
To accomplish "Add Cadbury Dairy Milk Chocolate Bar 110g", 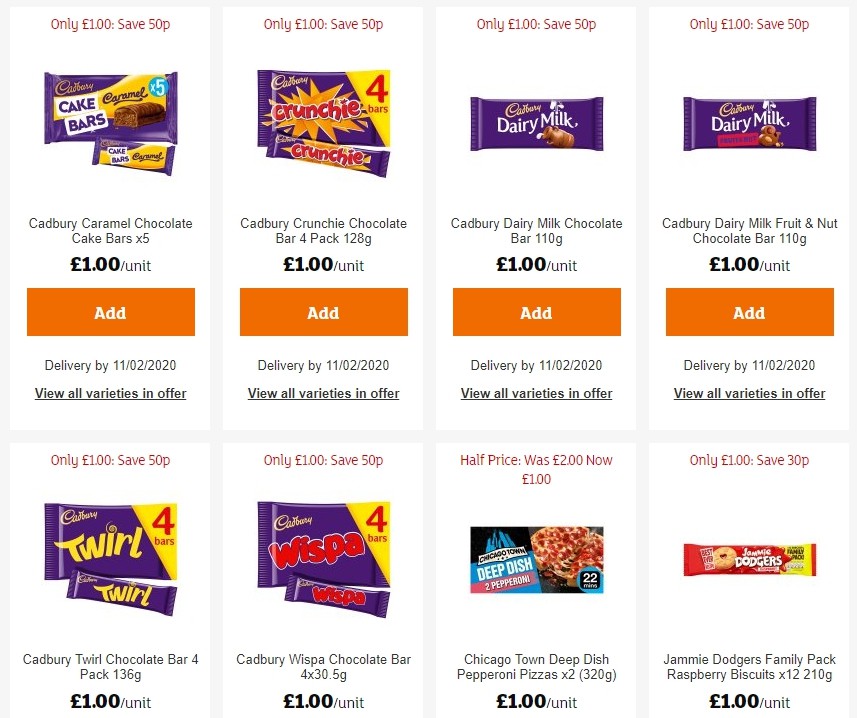I will click(536, 312).
